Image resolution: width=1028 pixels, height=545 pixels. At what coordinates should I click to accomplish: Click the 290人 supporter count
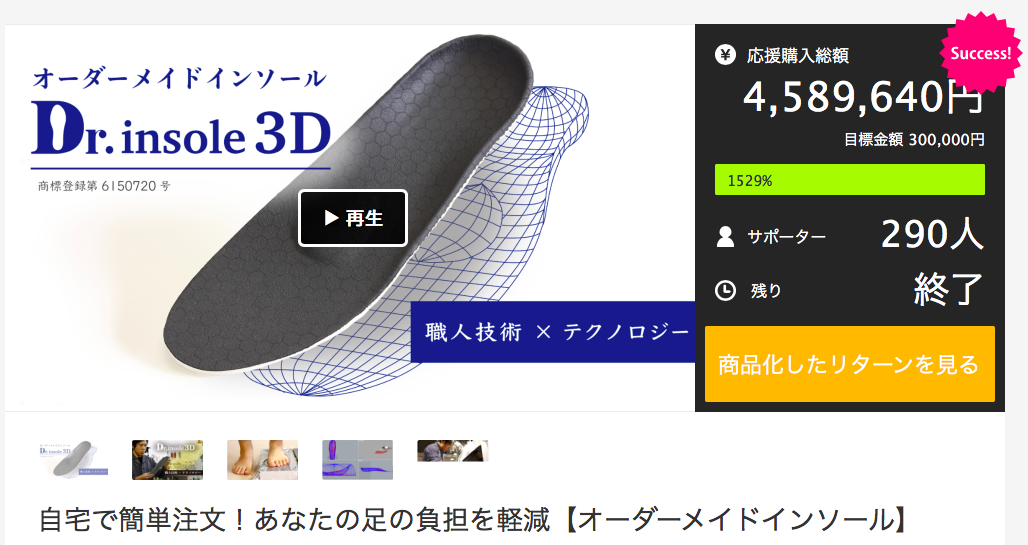(932, 234)
